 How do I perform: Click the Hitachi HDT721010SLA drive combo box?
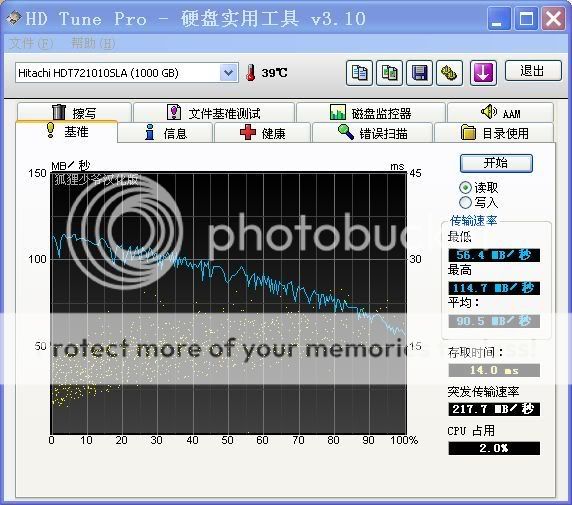pyautogui.click(x=127, y=73)
